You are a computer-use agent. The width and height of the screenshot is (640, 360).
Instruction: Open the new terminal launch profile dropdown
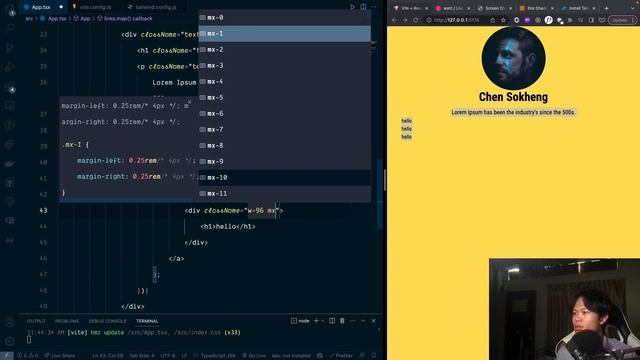(322, 321)
